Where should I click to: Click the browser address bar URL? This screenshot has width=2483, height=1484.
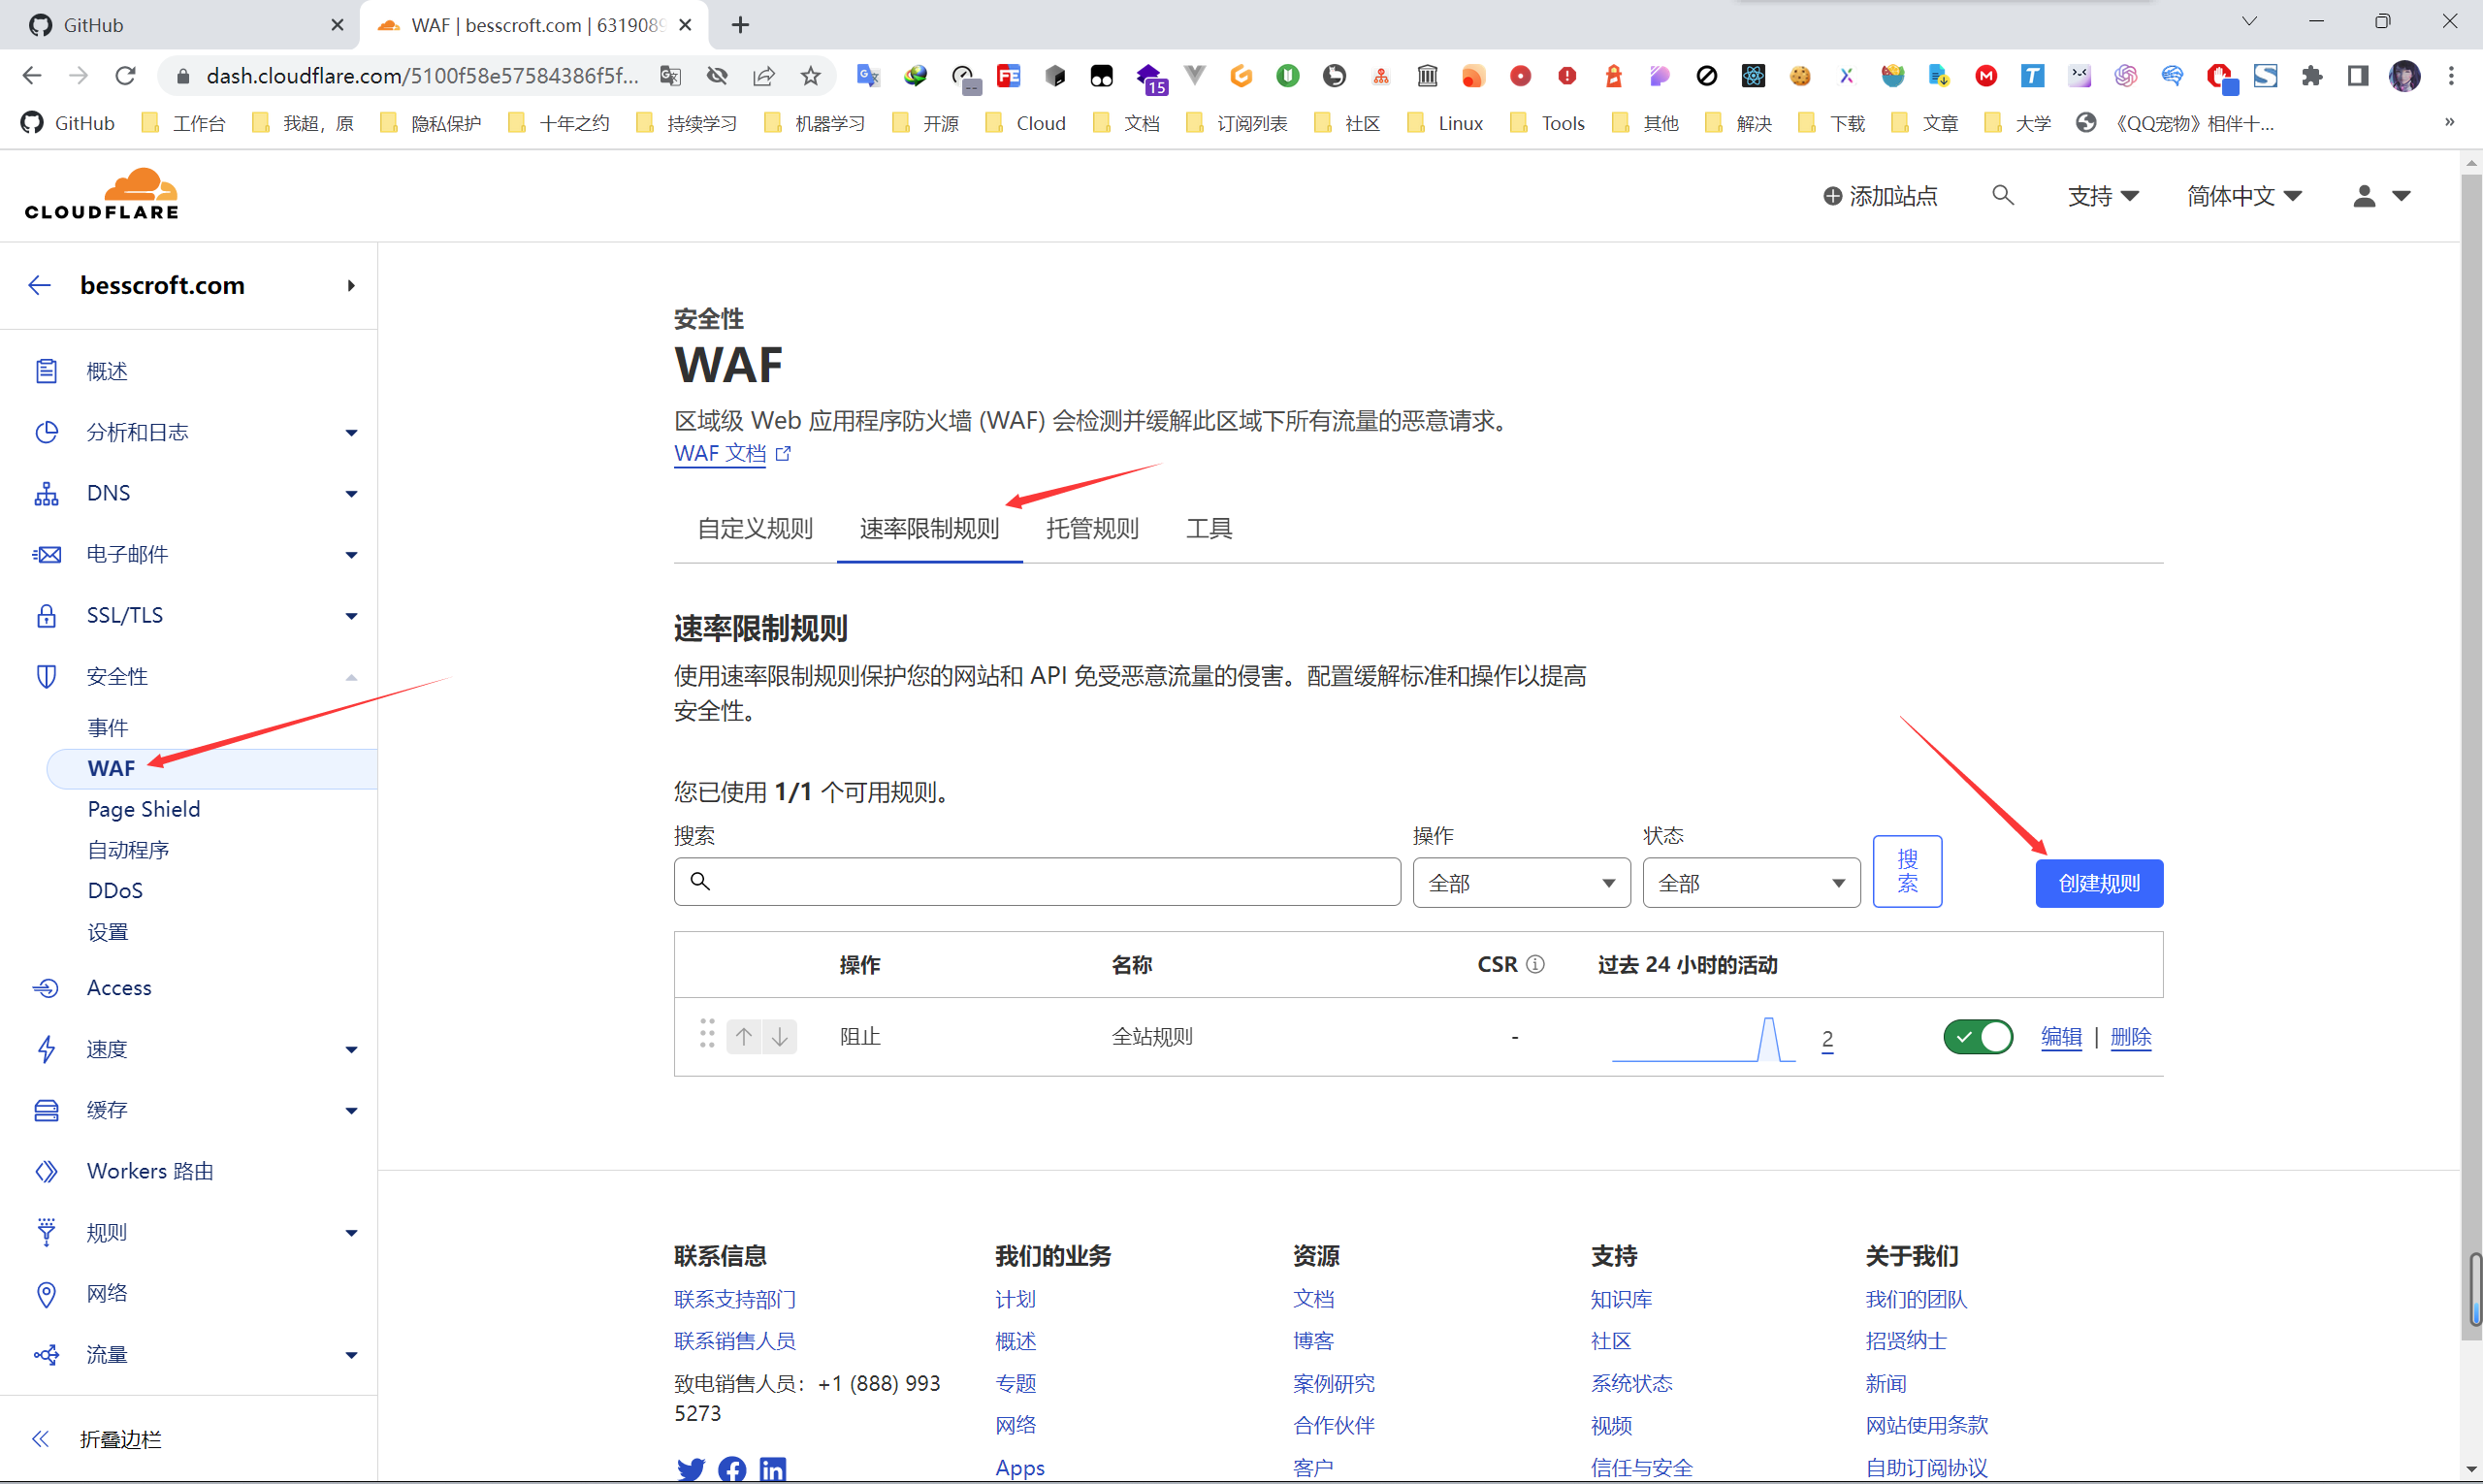click(422, 76)
